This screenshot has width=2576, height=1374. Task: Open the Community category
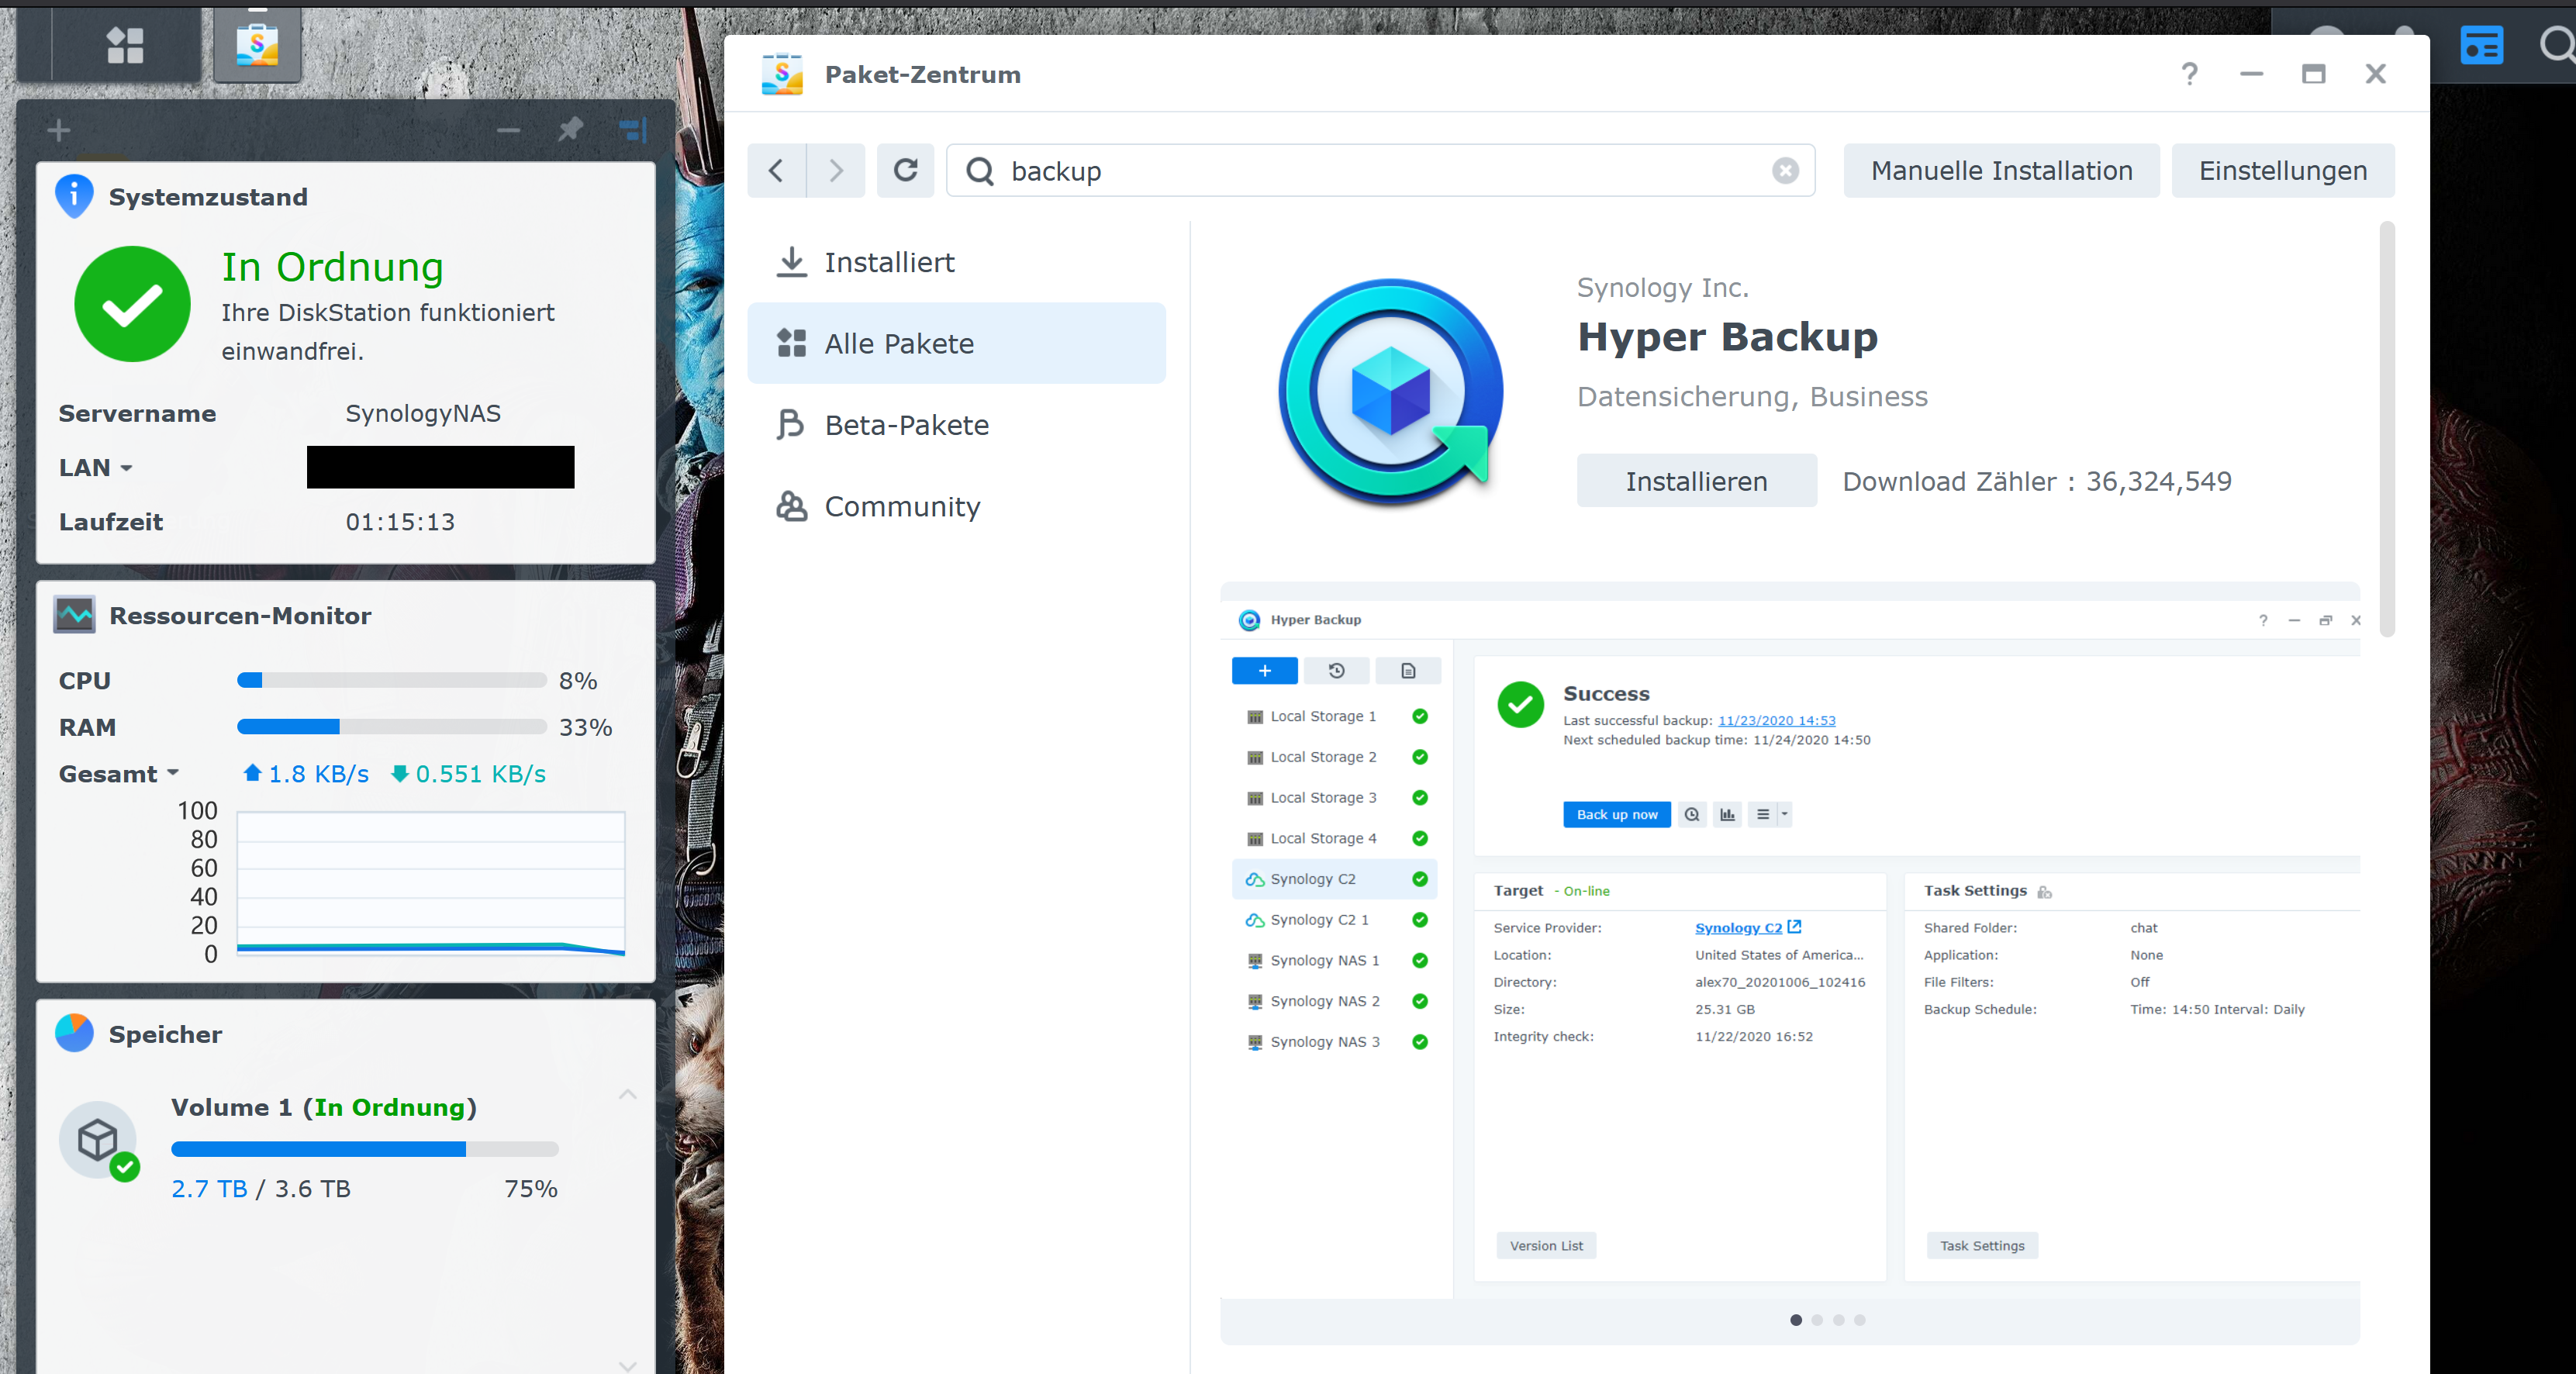[x=956, y=506]
